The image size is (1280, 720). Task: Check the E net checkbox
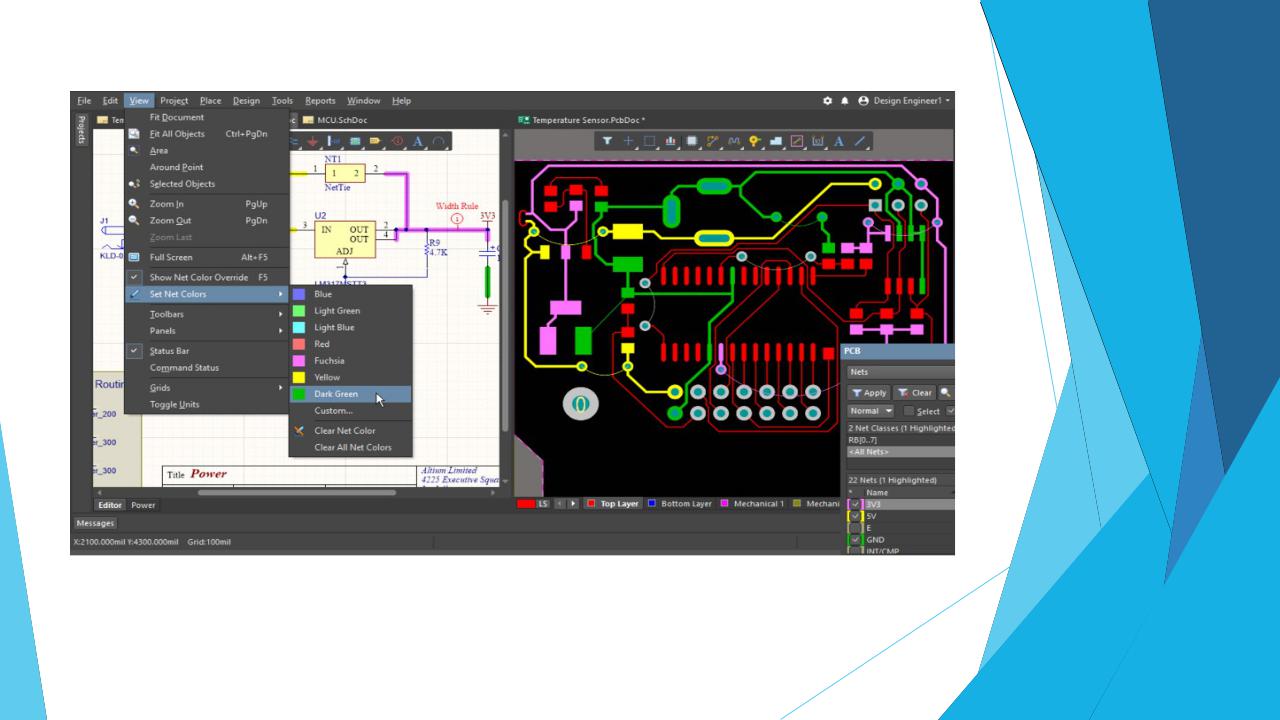pyautogui.click(x=855, y=528)
